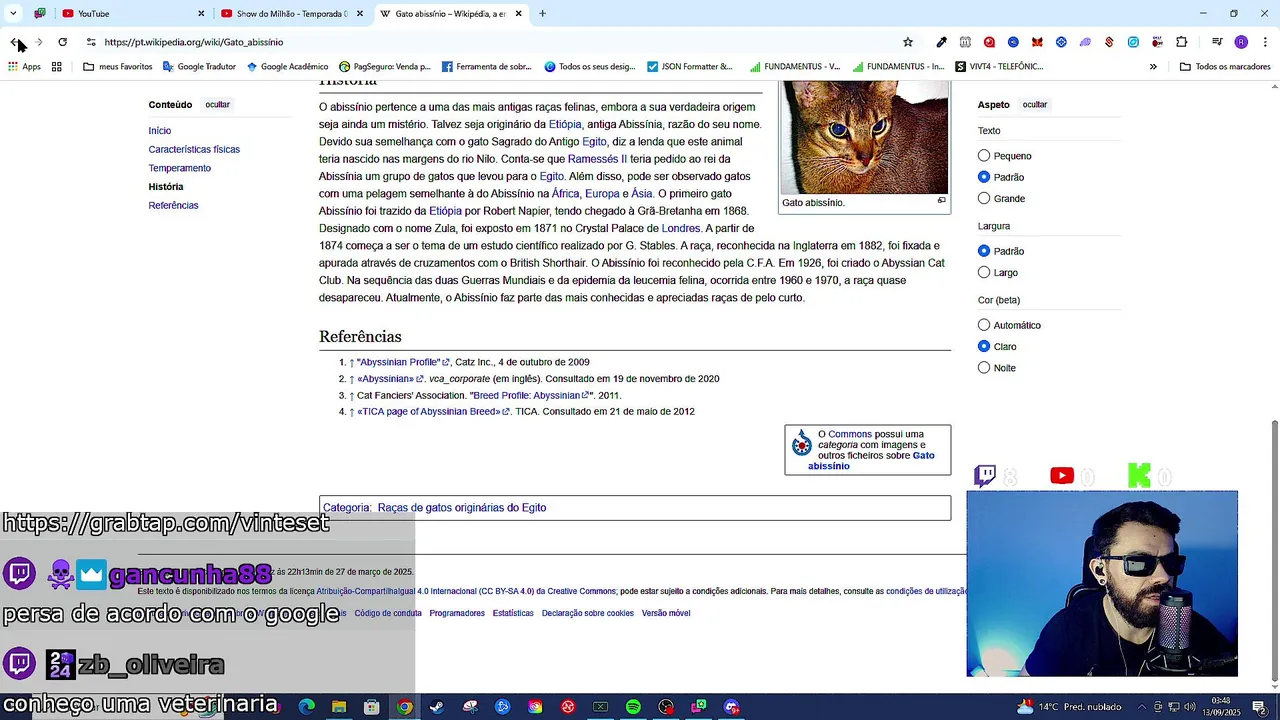This screenshot has height=720, width=1280.
Task: Launch Steam from the taskbar
Action: (437, 707)
